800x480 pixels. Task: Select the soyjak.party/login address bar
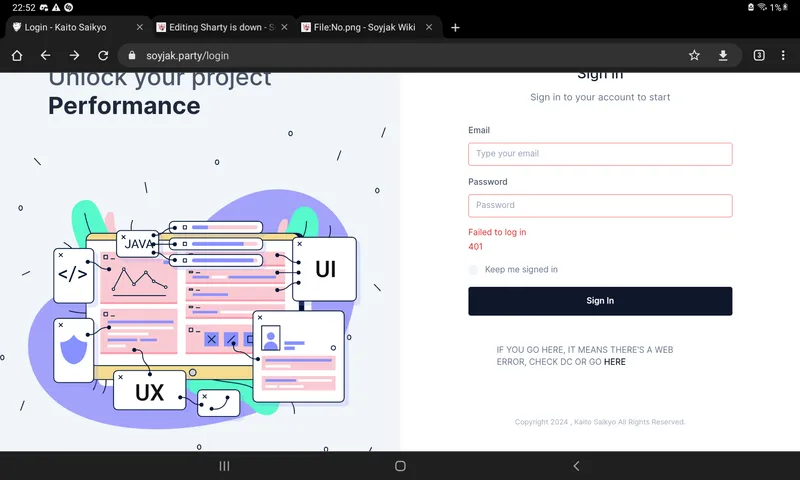pyautogui.click(x=400, y=55)
